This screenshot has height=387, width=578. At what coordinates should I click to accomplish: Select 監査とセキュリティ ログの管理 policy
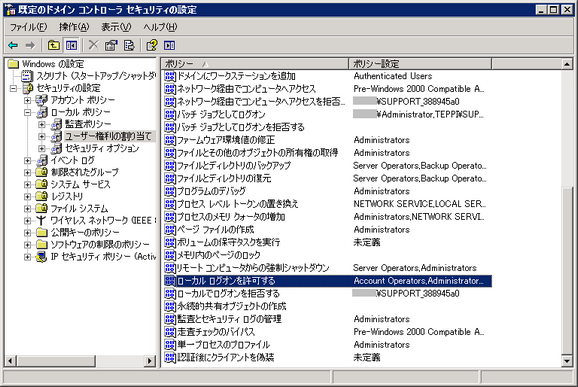(229, 319)
